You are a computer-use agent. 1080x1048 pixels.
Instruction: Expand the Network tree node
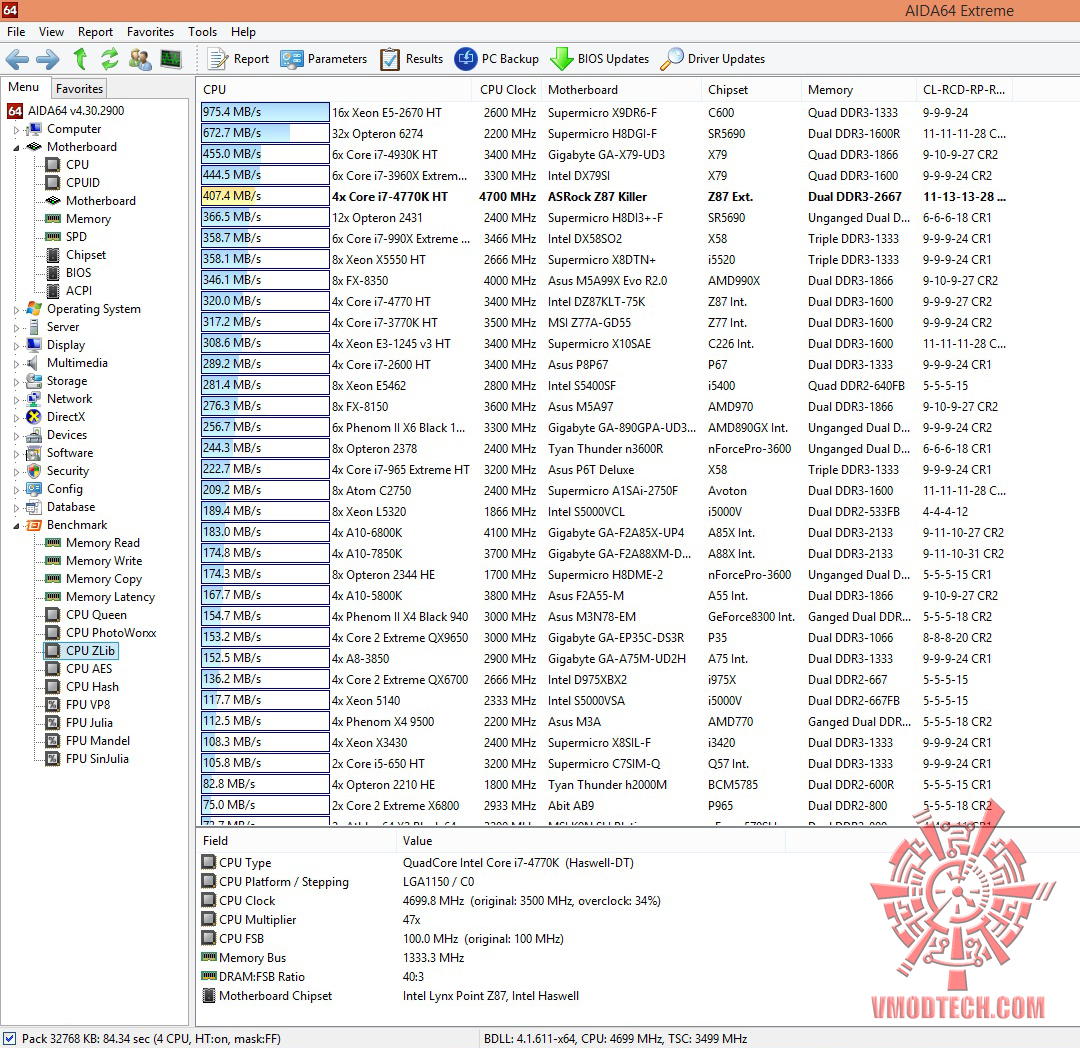click(17, 399)
